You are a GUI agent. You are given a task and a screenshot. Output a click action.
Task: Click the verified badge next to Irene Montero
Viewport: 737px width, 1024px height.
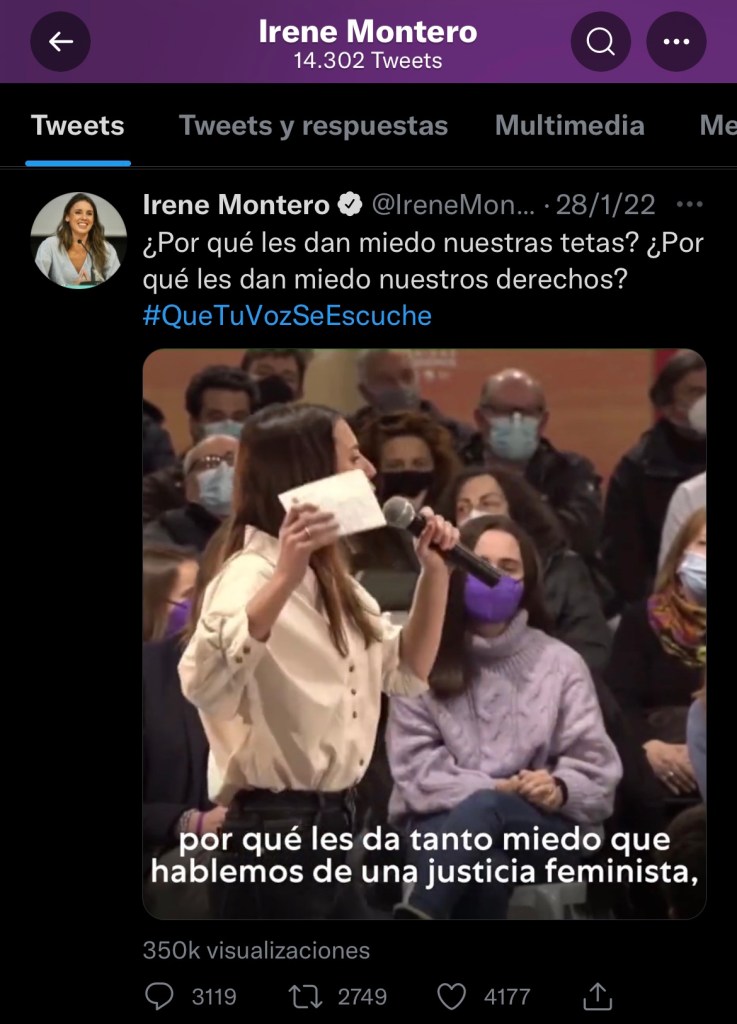point(351,205)
